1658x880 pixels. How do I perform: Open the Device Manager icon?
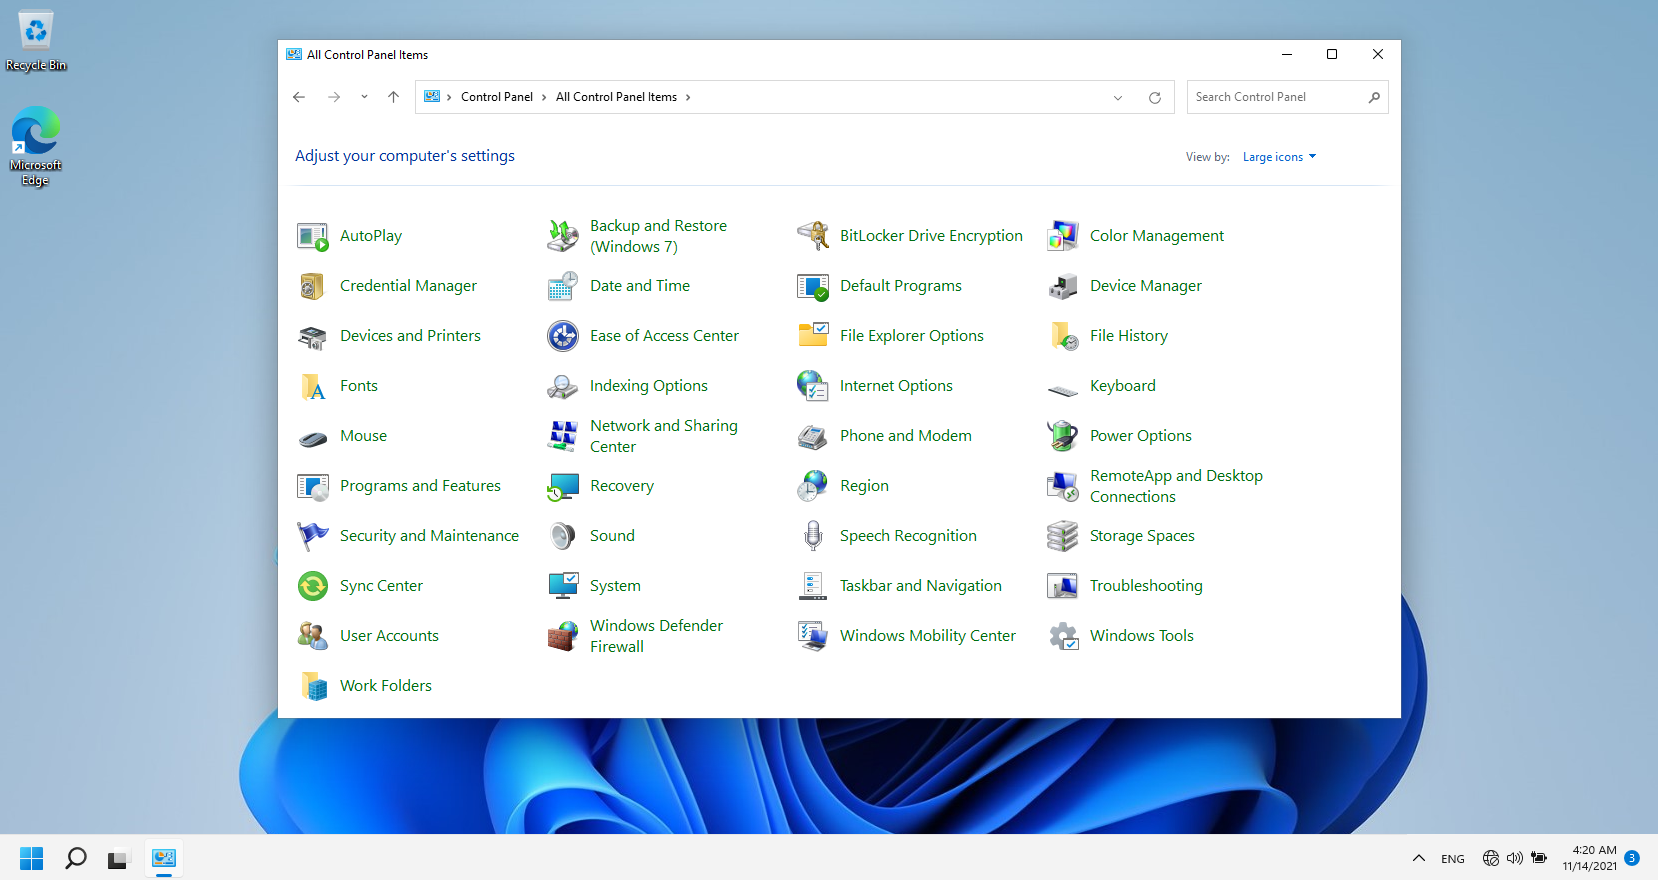coord(1062,286)
